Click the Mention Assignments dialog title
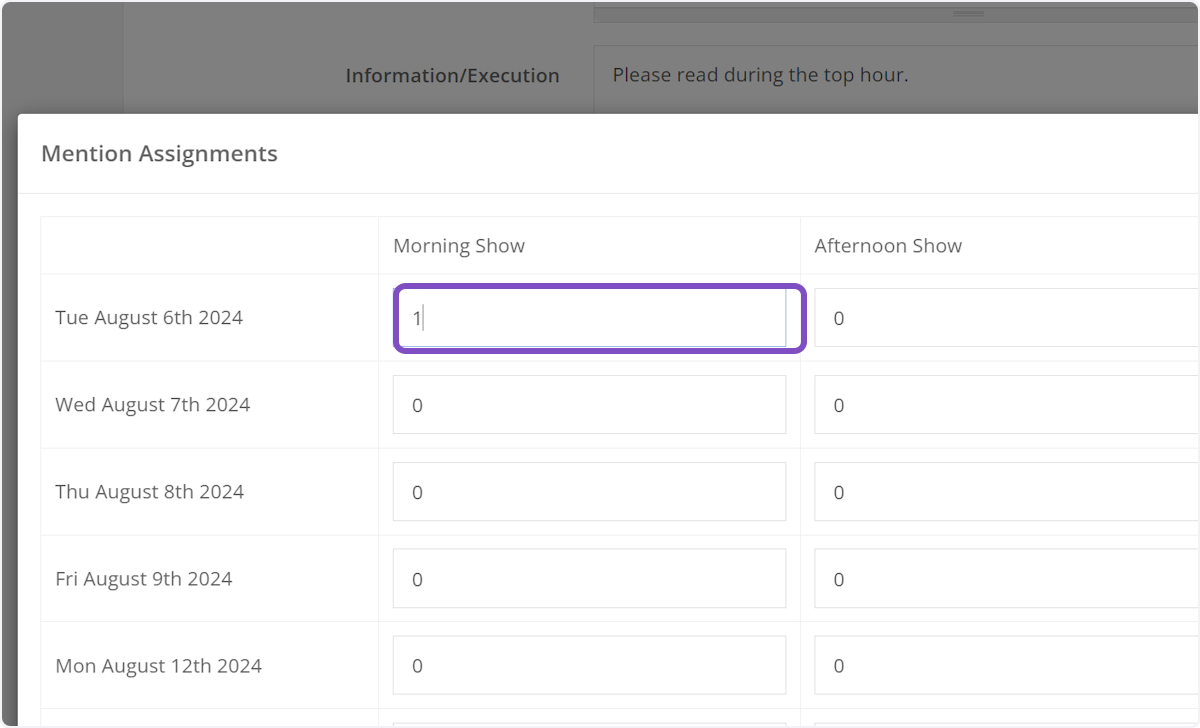This screenshot has width=1200, height=728. click(159, 154)
